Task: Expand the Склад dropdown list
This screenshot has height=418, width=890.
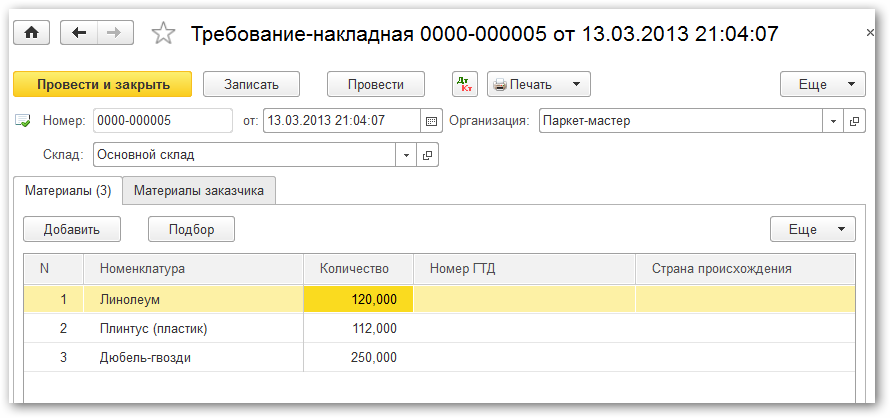Action: 406,154
